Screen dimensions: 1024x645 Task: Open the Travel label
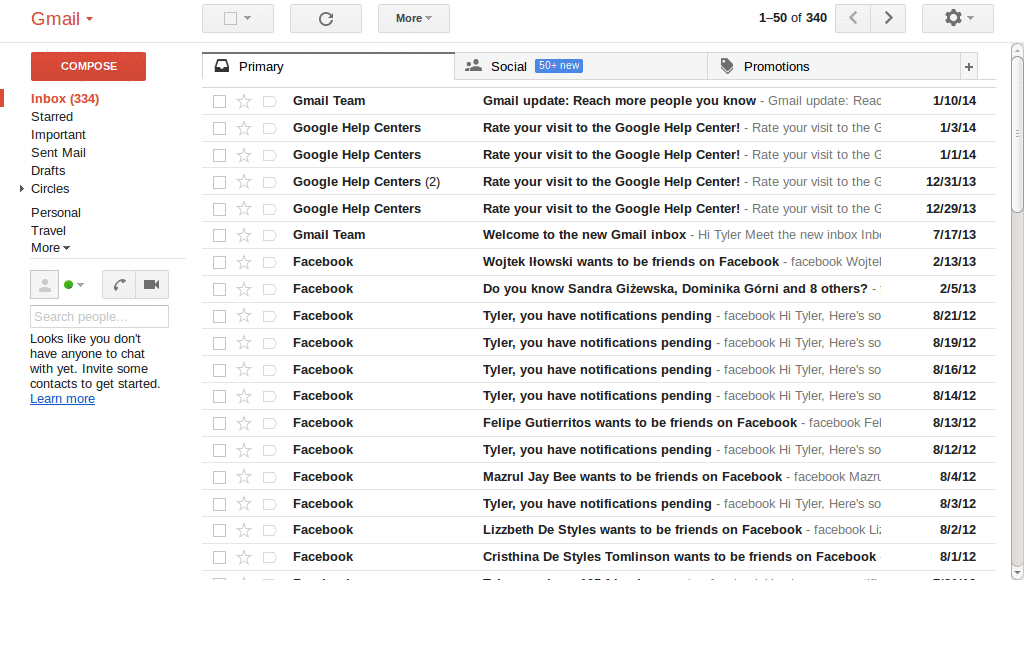[x=48, y=230]
